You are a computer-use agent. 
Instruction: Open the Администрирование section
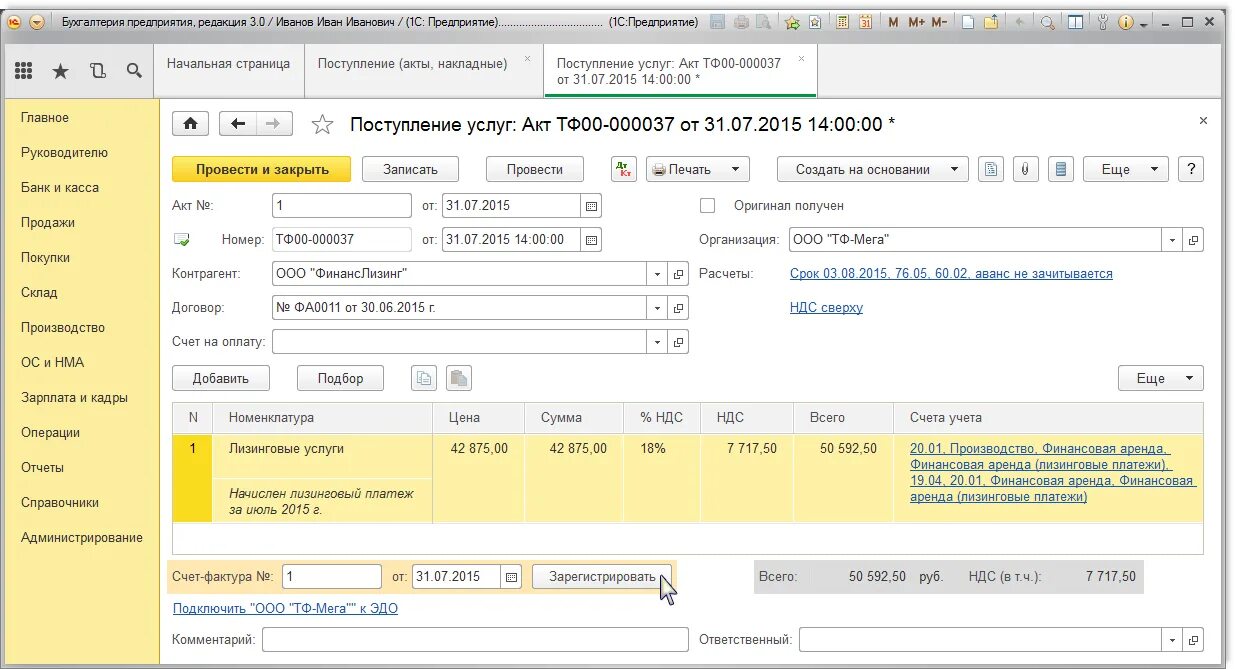pos(82,537)
